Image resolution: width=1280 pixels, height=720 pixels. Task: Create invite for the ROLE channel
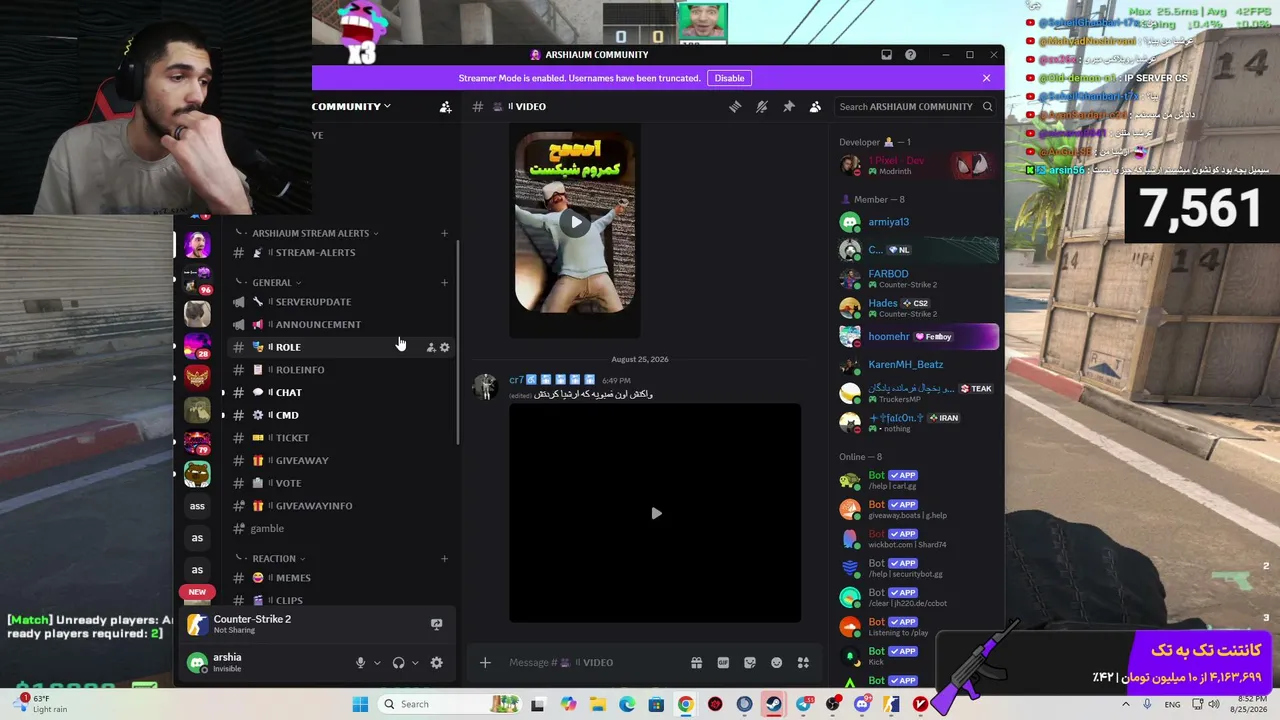coord(431,347)
